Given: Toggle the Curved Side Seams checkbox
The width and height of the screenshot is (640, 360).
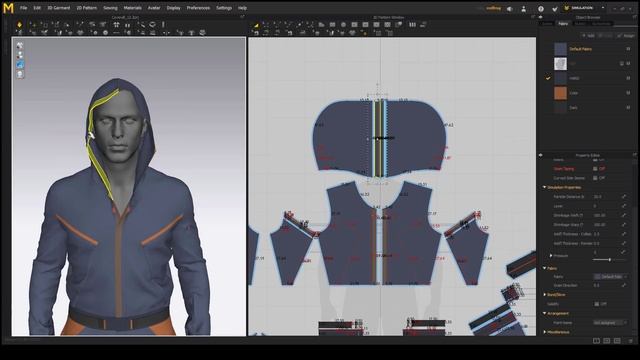Looking at the screenshot, I should pos(595,178).
